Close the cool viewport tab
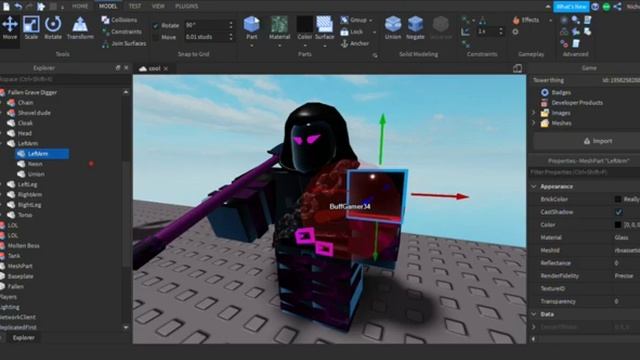Screen dimensions: 640x360 166,69
